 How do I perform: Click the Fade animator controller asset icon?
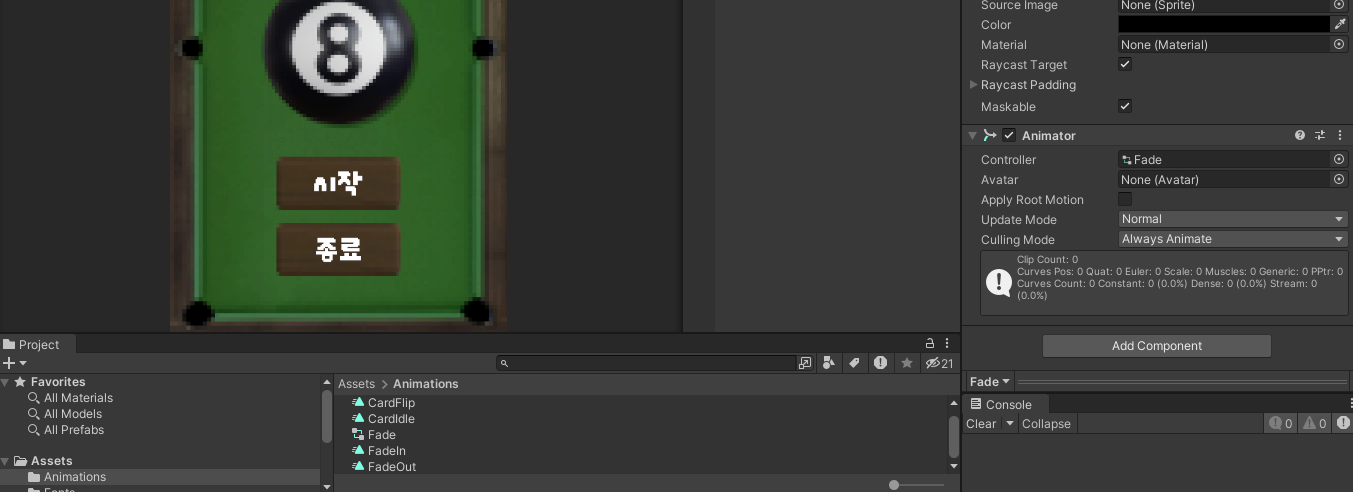358,435
